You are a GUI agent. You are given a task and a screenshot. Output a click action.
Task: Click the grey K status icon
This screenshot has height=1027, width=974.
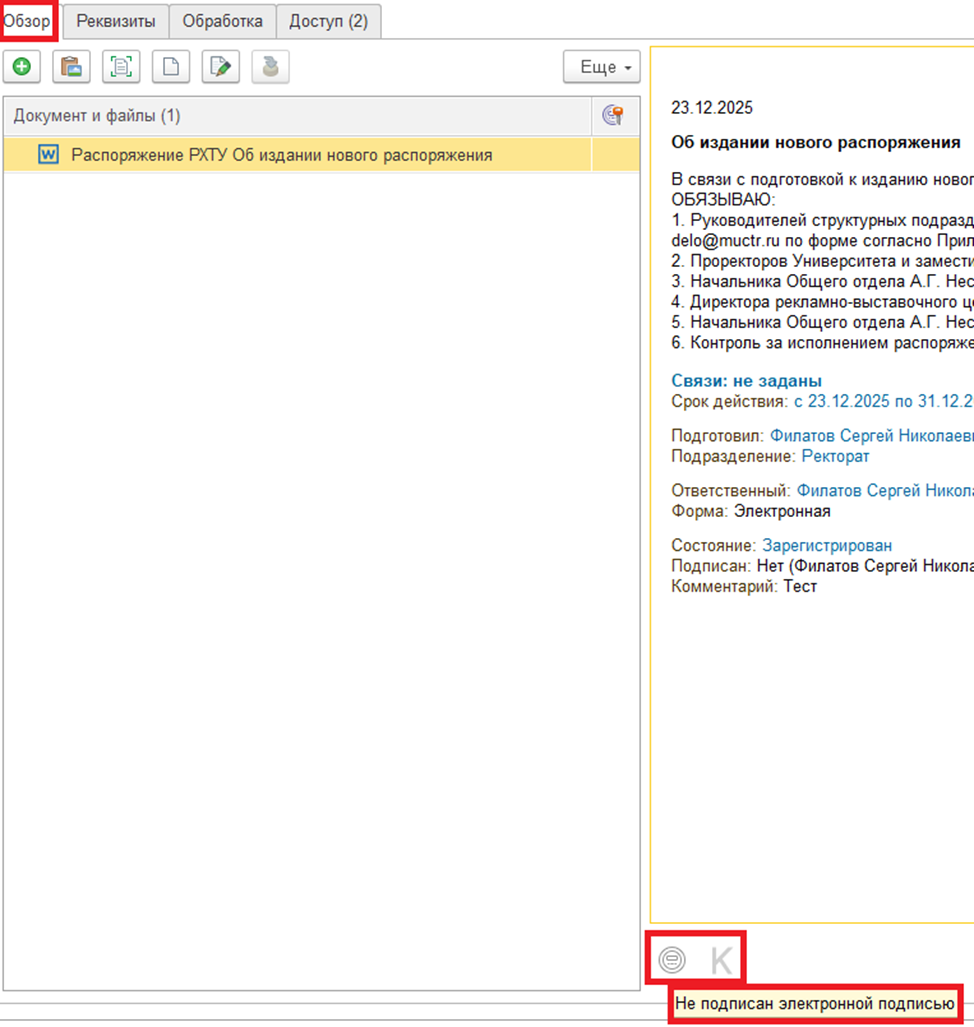click(x=721, y=961)
